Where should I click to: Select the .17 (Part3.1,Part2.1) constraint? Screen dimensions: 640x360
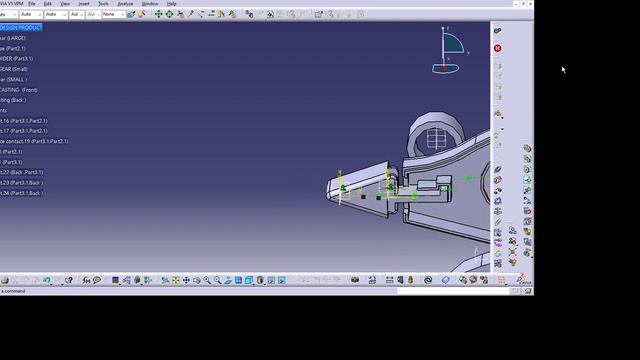(x=24, y=131)
